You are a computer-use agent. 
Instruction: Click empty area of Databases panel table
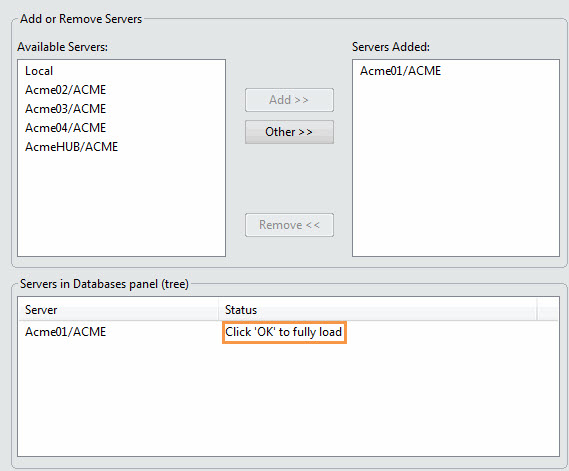pos(288,399)
